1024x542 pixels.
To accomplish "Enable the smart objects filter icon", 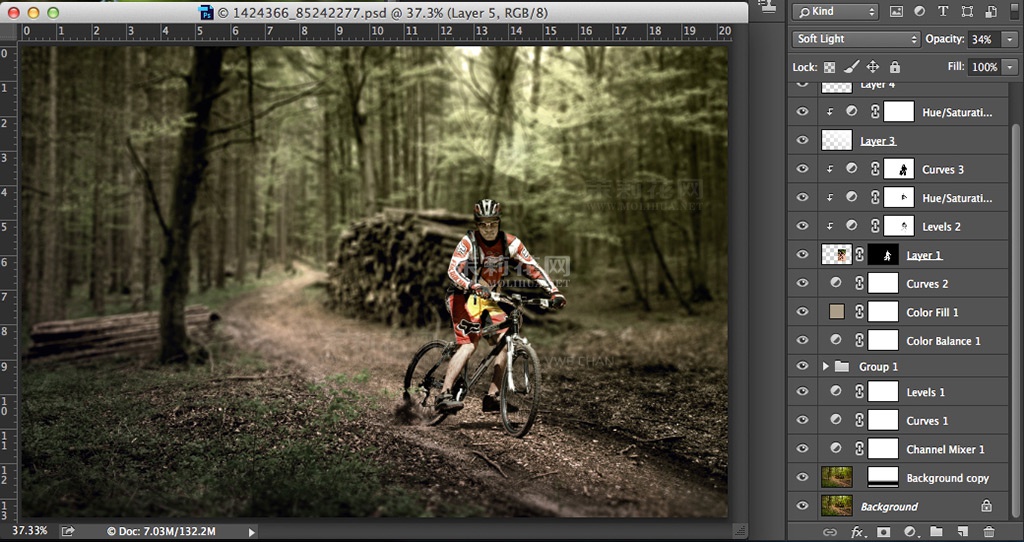I will [991, 11].
